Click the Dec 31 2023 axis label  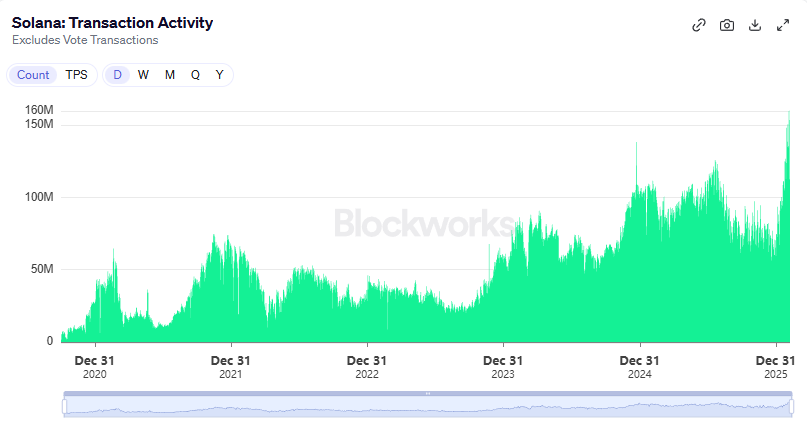503,367
